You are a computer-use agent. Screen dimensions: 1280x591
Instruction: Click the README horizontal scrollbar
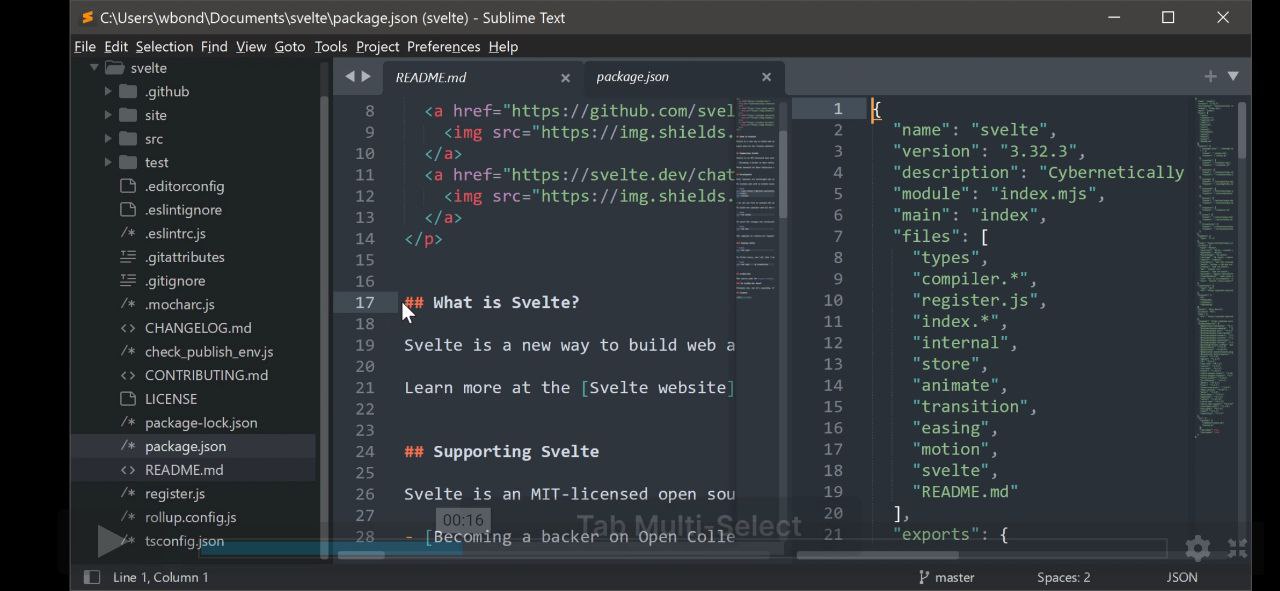[x=361, y=554]
